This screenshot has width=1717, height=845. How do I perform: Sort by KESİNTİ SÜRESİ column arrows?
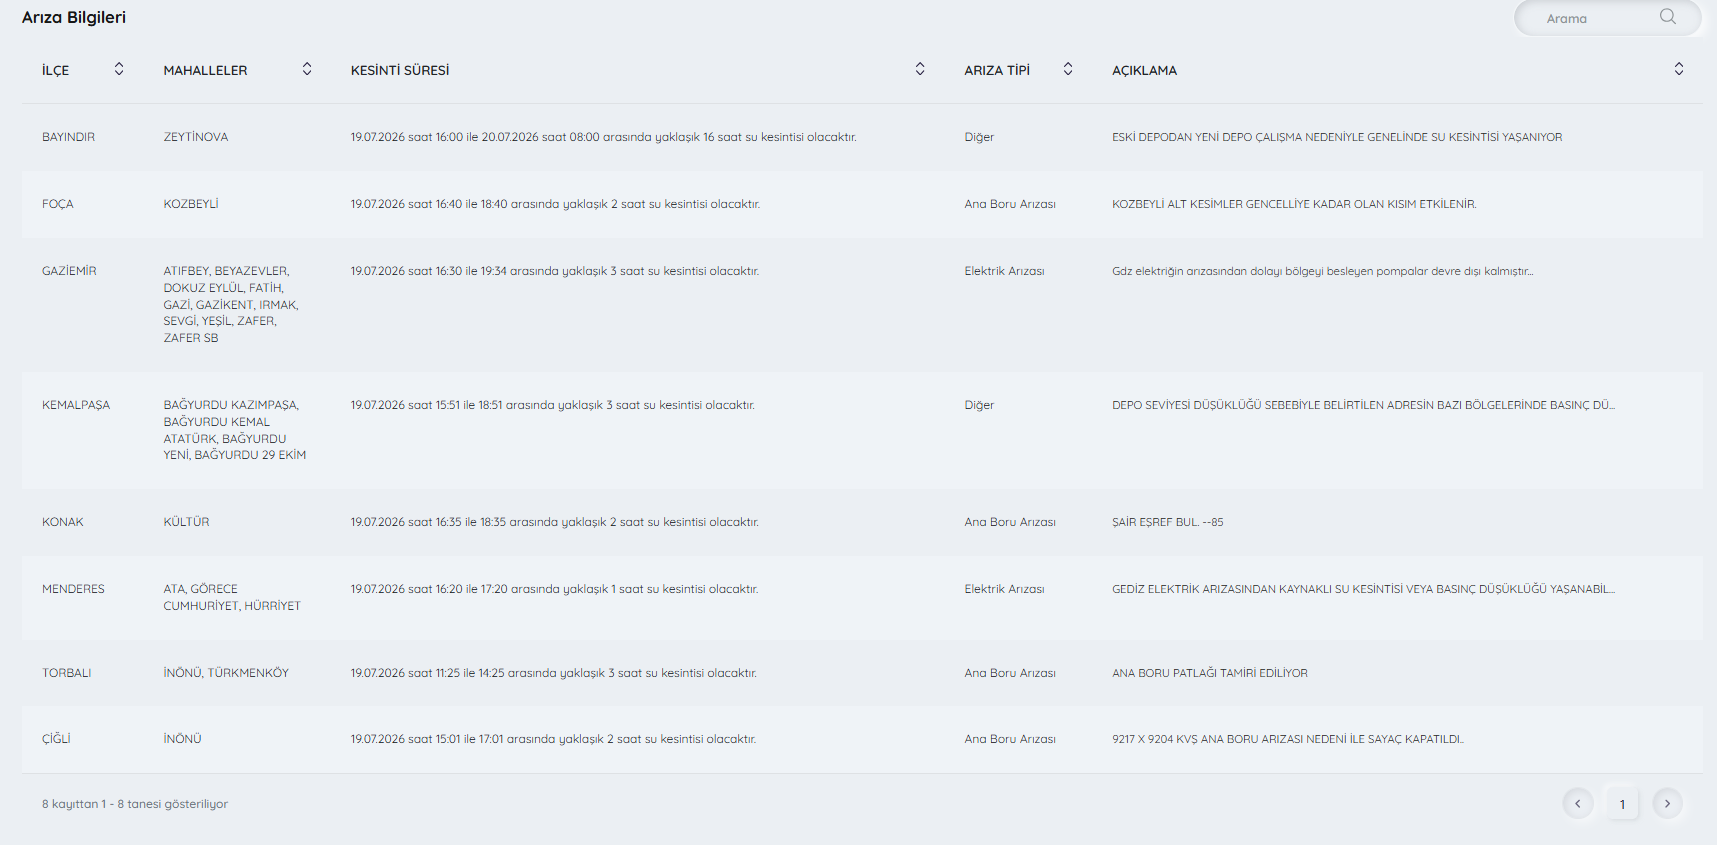920,69
